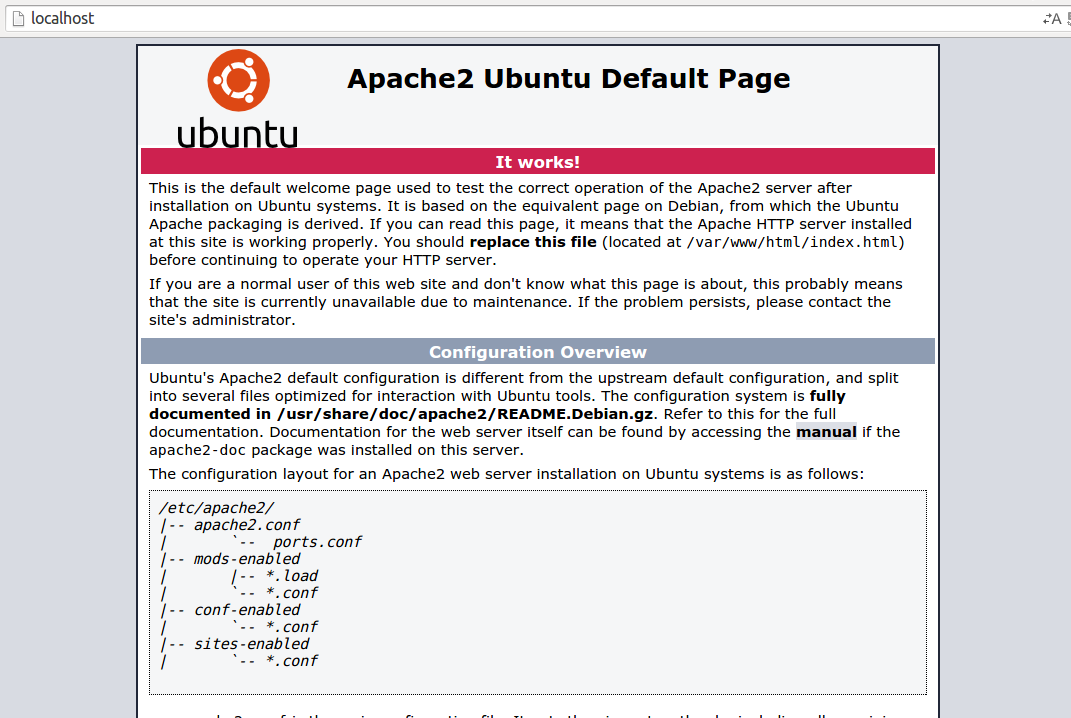Click the page icon in the address bar
The image size is (1071, 718).
[x=18, y=18]
